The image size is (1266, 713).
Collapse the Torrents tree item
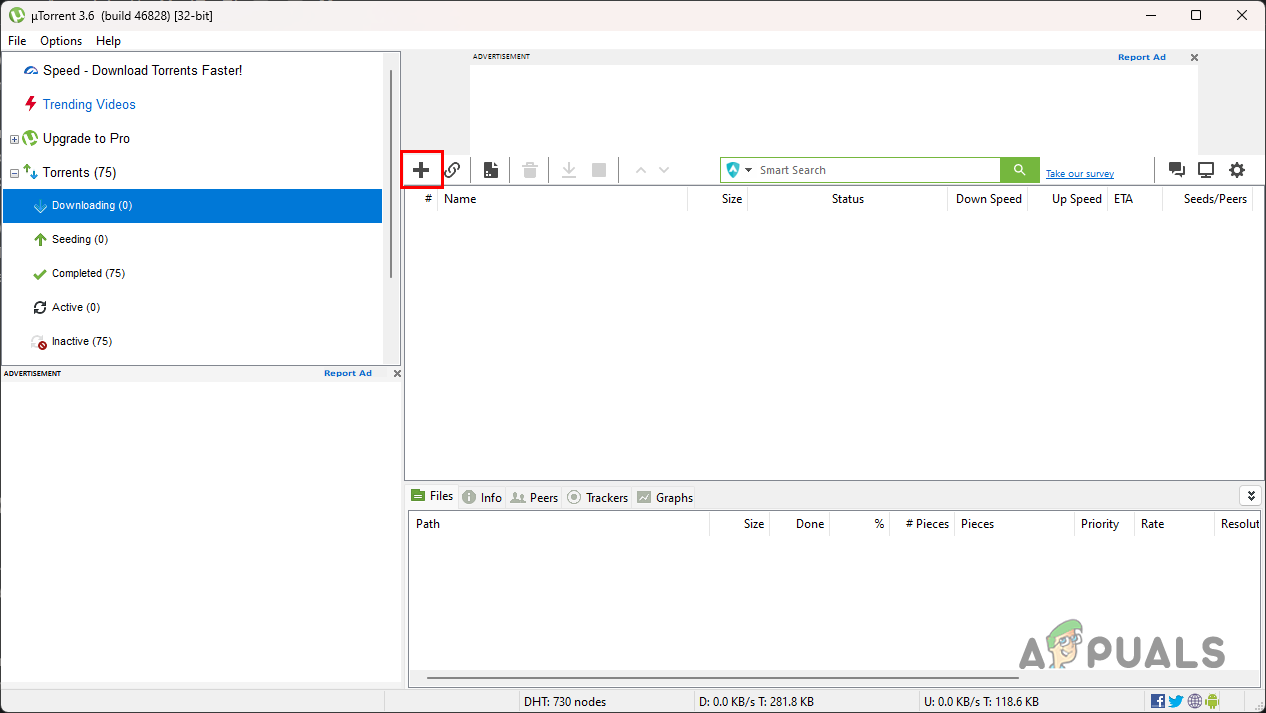(14, 172)
